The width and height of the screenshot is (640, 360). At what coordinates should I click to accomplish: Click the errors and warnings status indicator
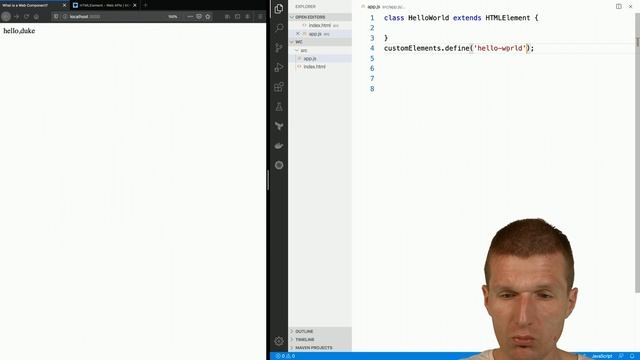tap(285, 356)
